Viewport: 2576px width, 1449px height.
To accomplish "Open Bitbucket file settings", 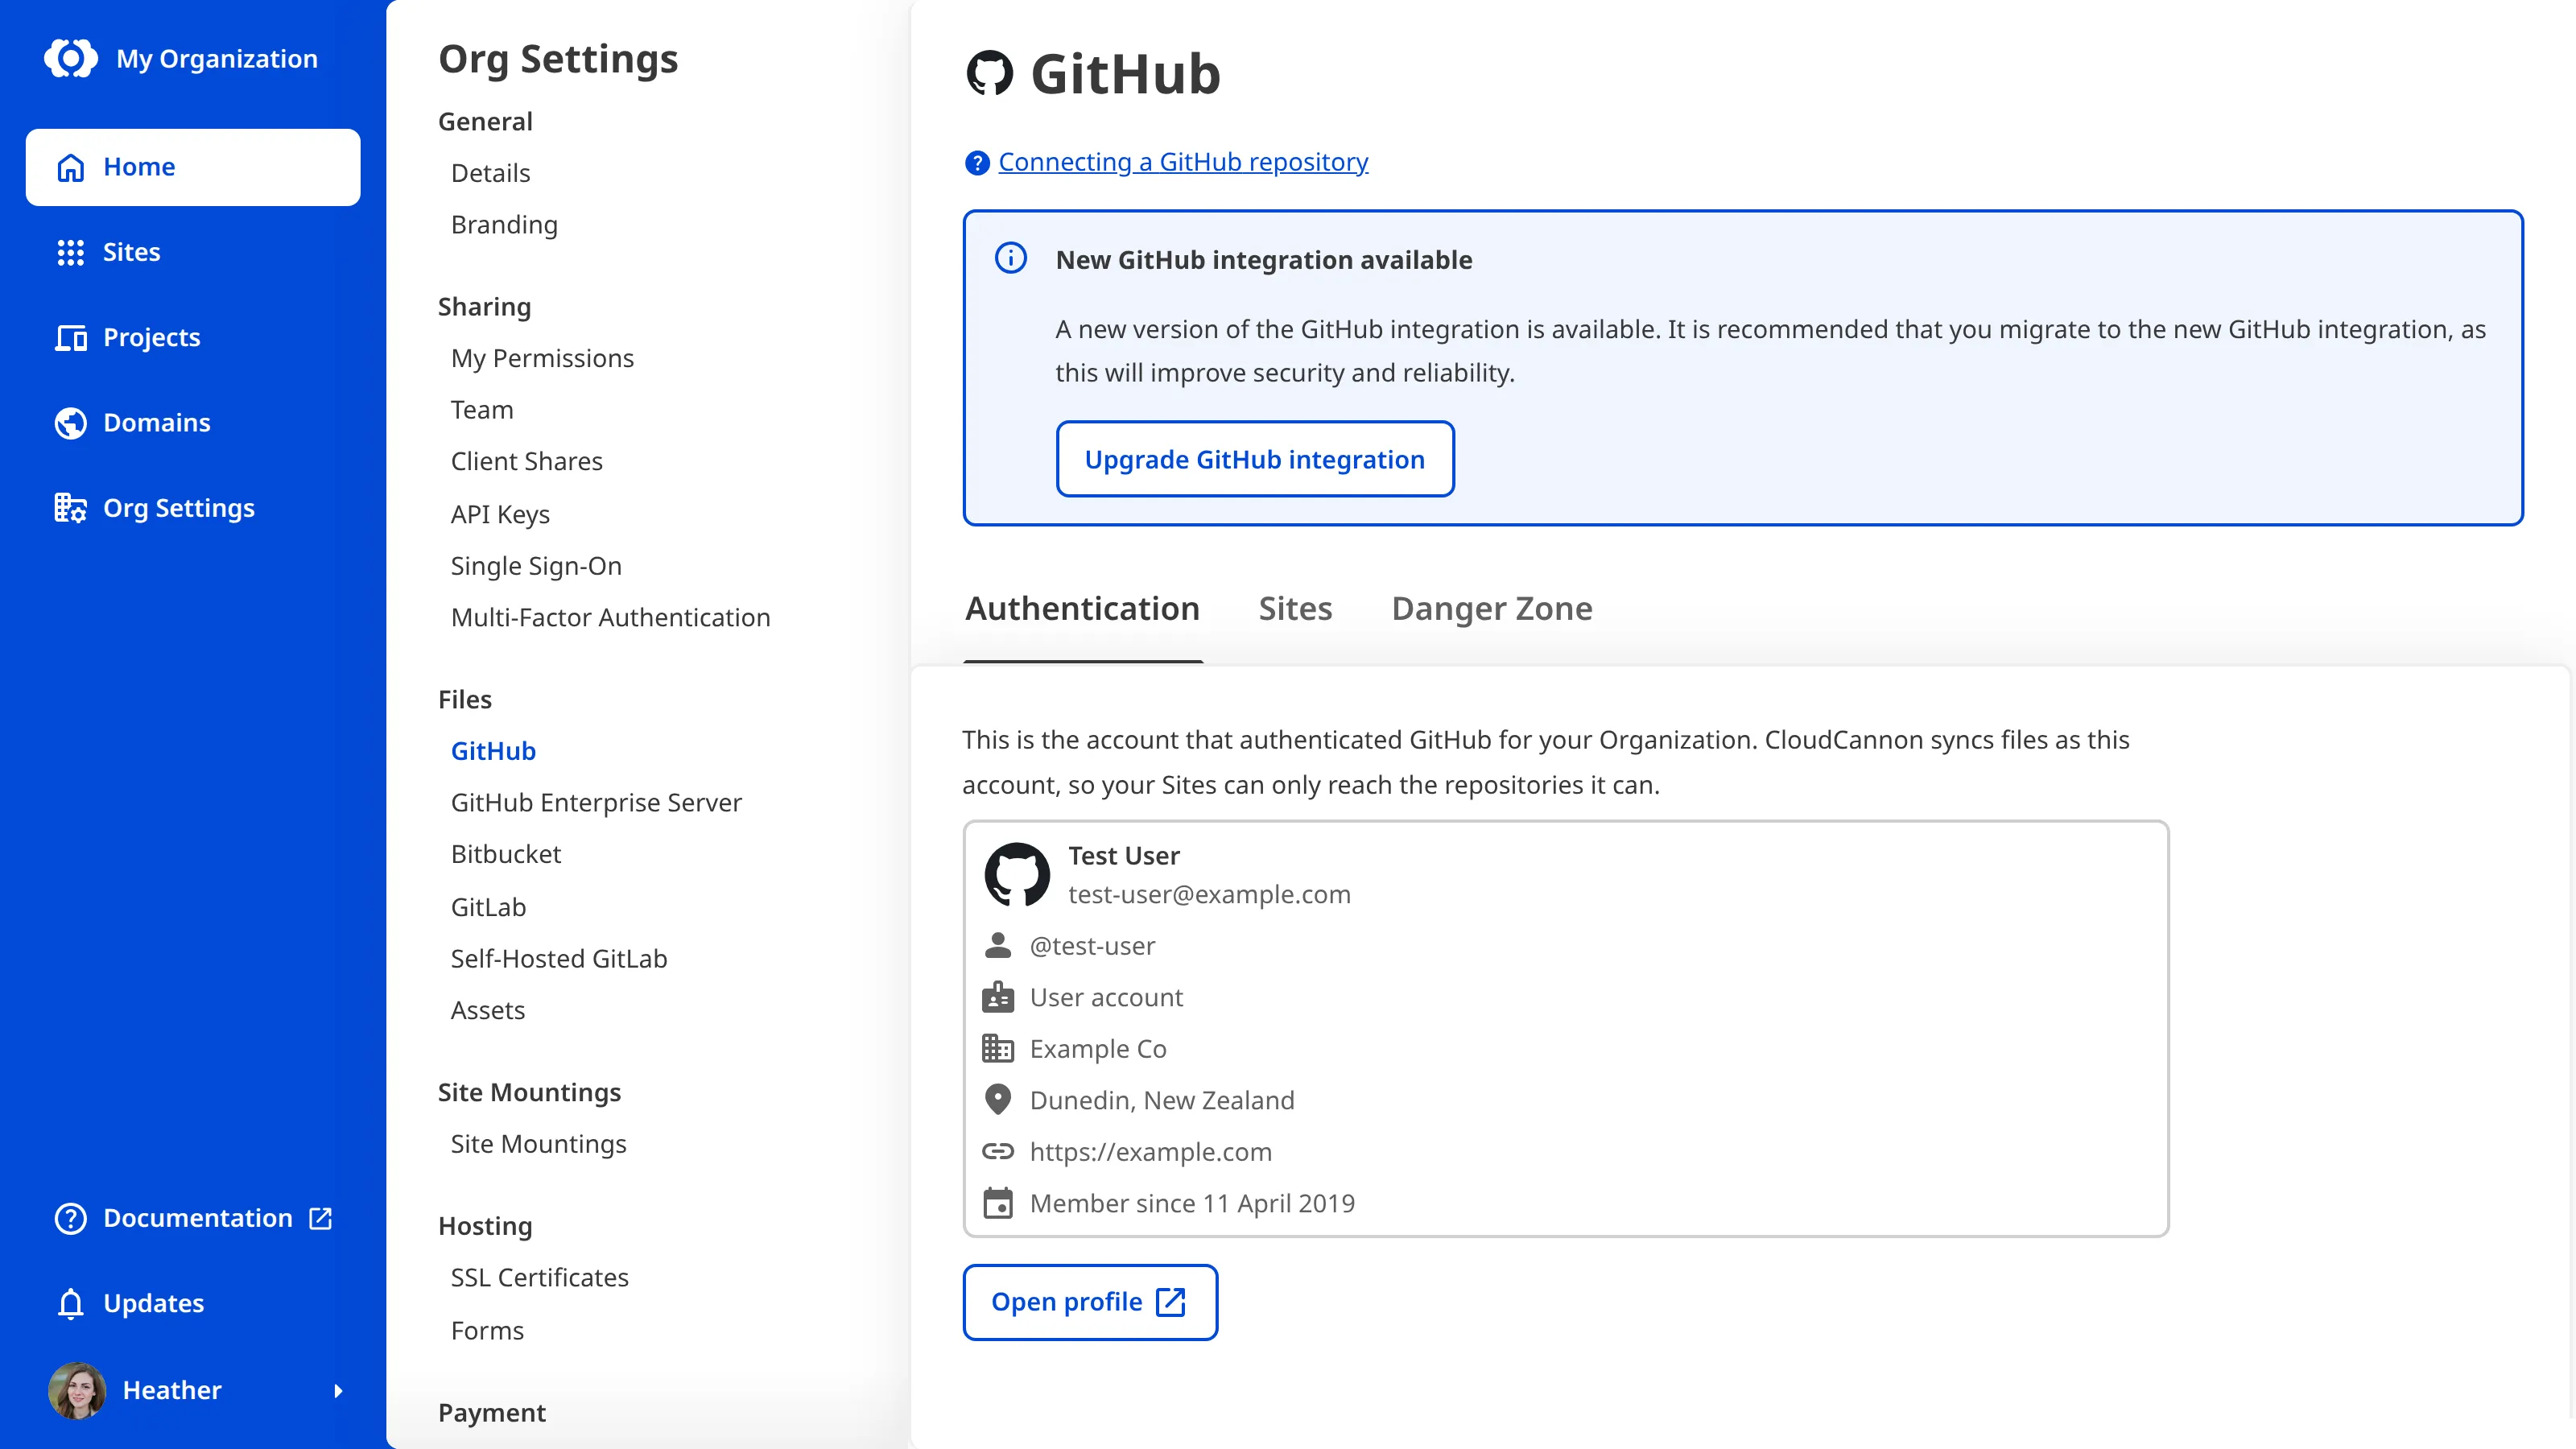I will click(506, 854).
